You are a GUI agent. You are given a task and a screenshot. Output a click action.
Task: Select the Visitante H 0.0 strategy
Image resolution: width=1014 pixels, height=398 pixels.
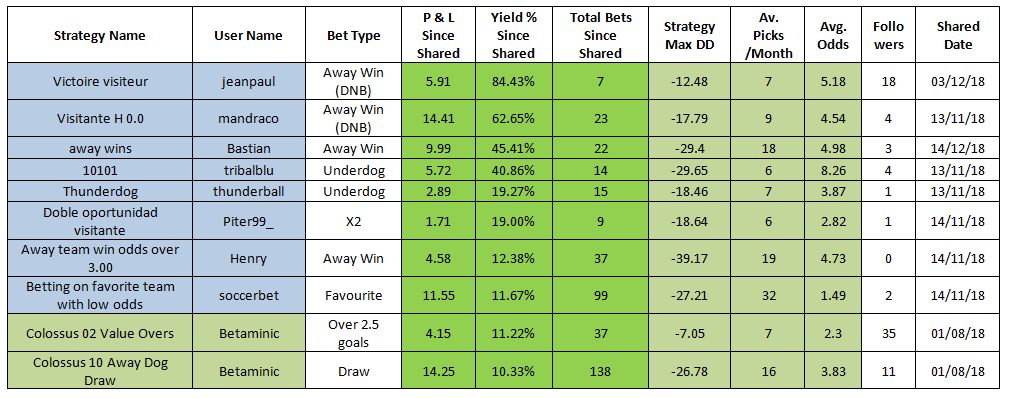[x=100, y=118]
